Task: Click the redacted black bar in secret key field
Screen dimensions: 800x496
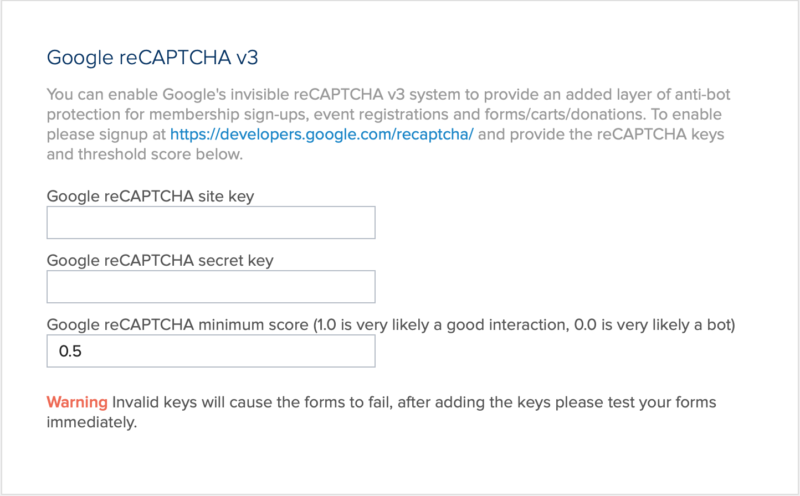Action: tap(209, 288)
